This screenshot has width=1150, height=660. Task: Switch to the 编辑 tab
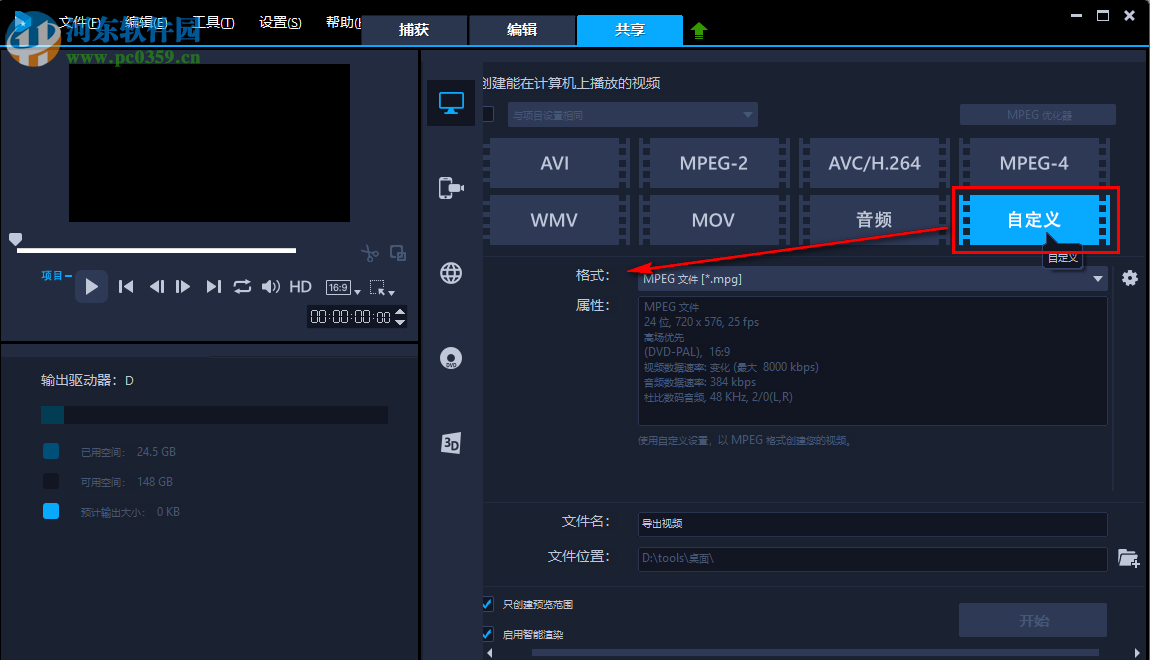521,30
